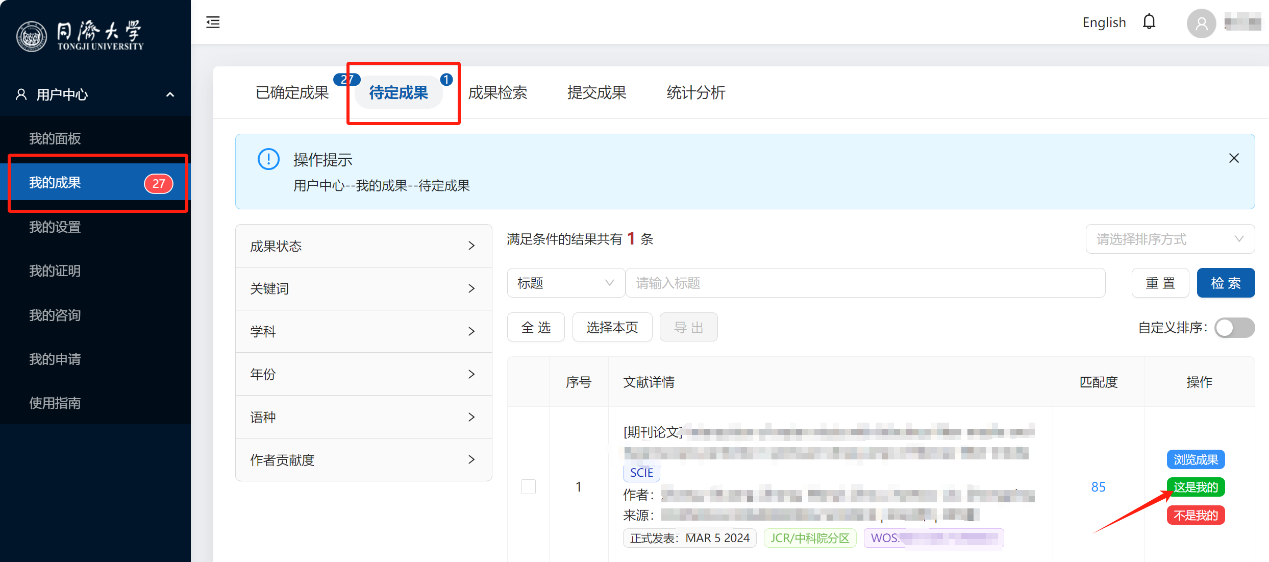Close the 操作提示 banner
Screen dimensions: 1269x562
[x=1234, y=158]
